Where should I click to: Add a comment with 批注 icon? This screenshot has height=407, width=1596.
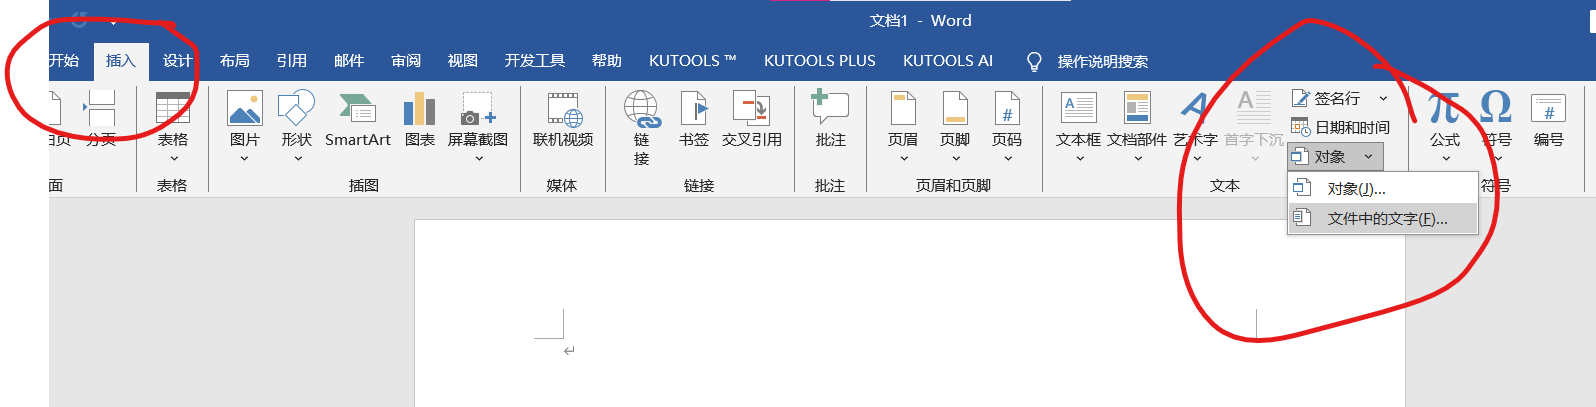[x=830, y=107]
